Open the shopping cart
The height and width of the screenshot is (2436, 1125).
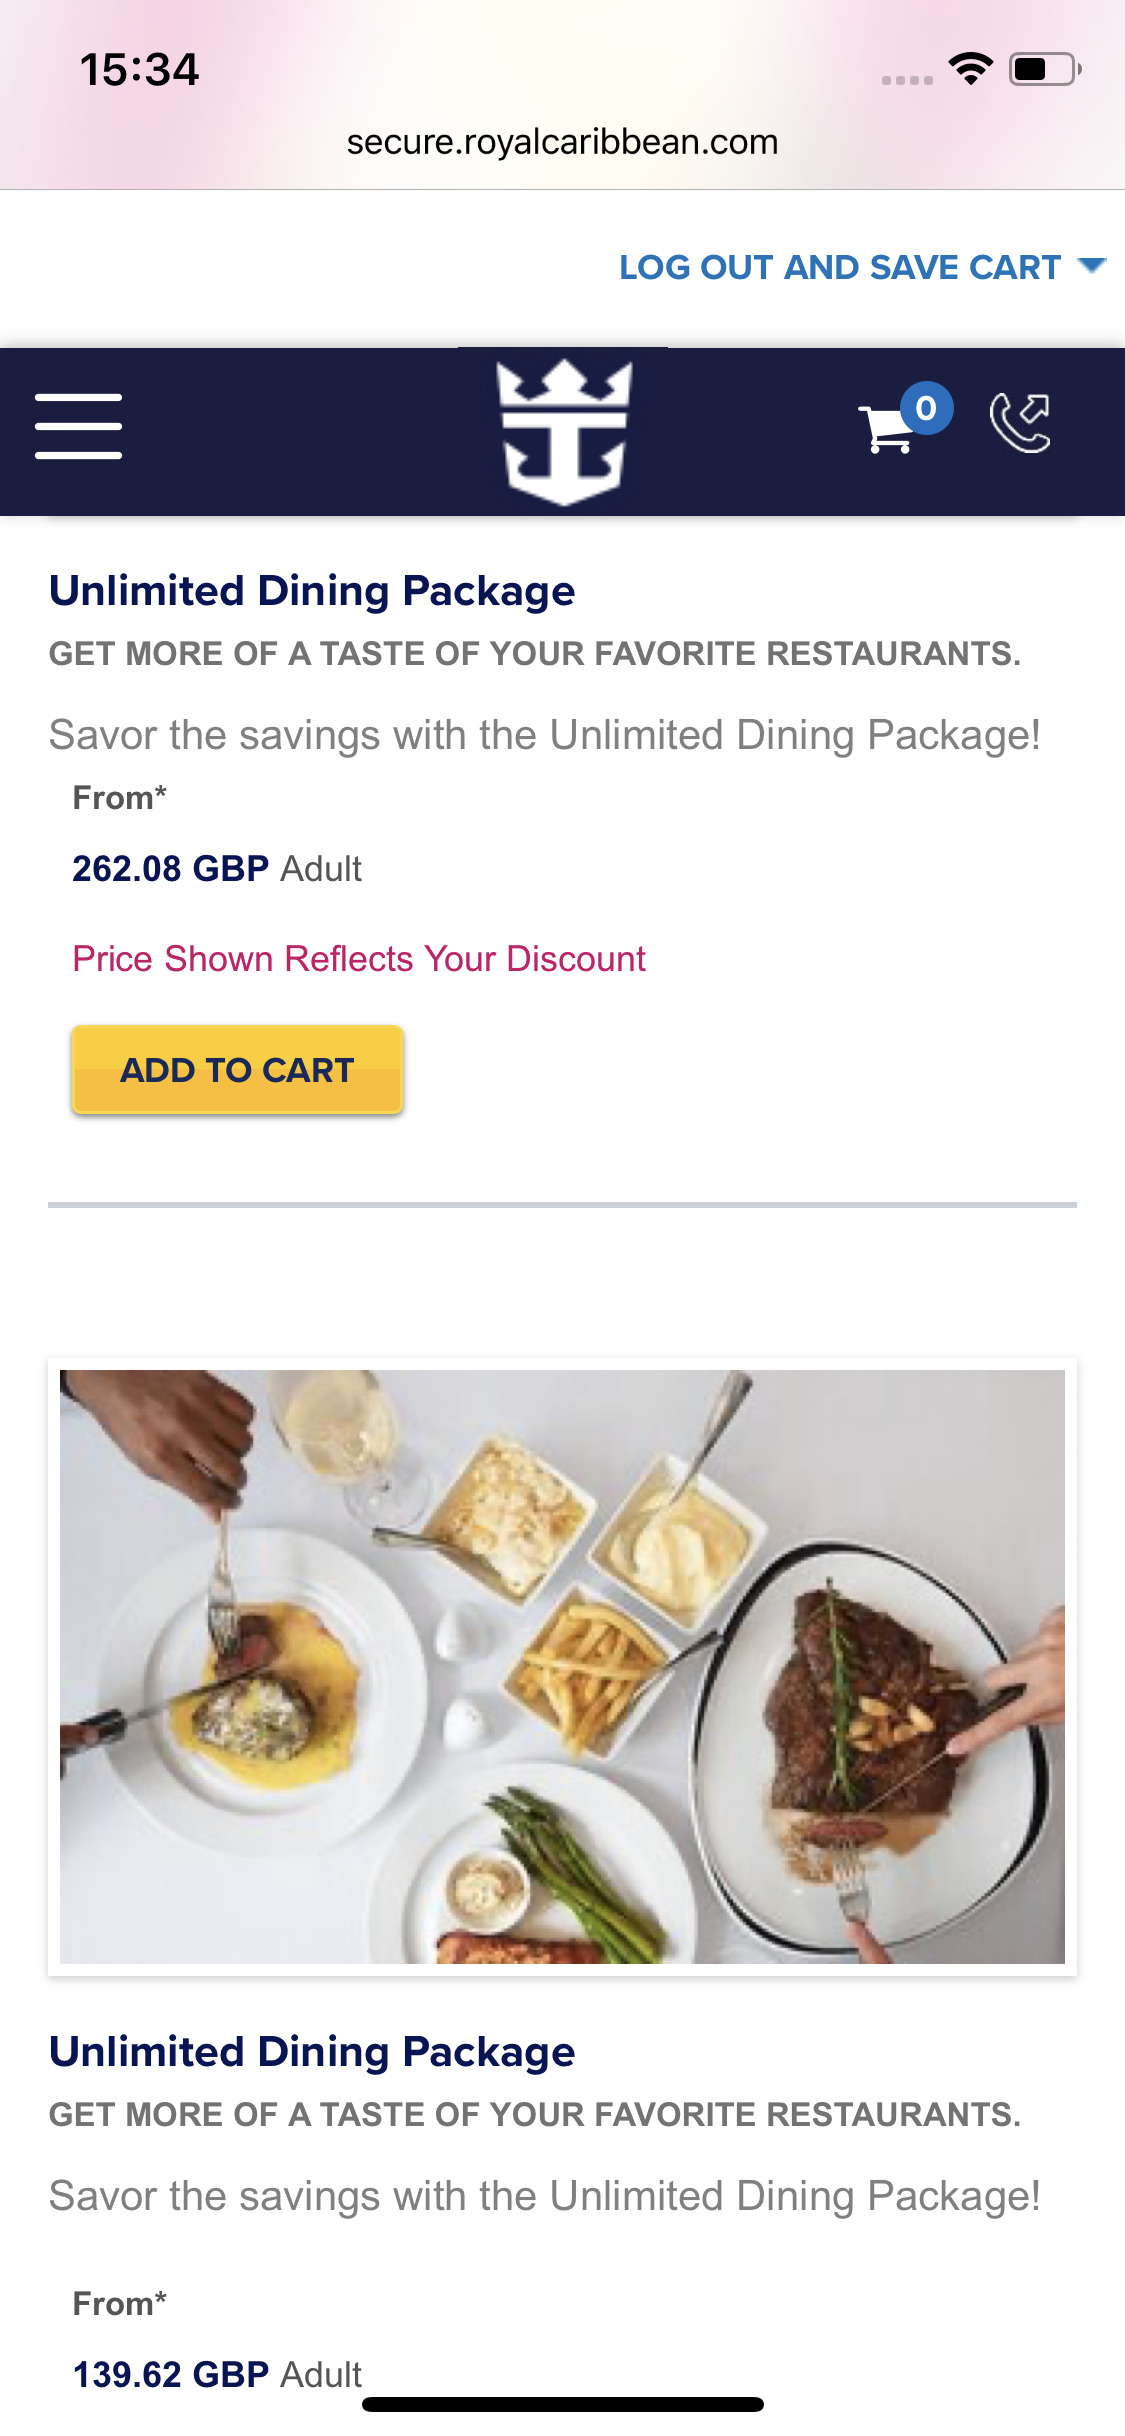886,430
